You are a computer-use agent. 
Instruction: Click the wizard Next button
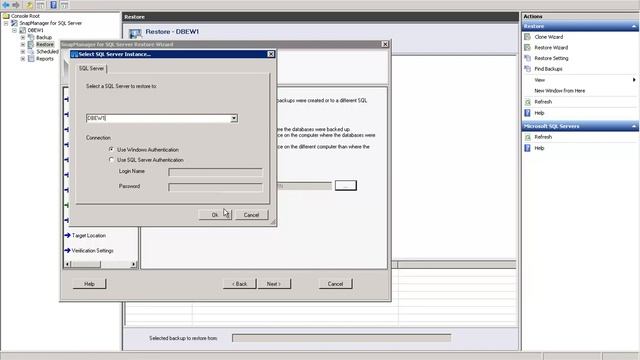click(274, 284)
